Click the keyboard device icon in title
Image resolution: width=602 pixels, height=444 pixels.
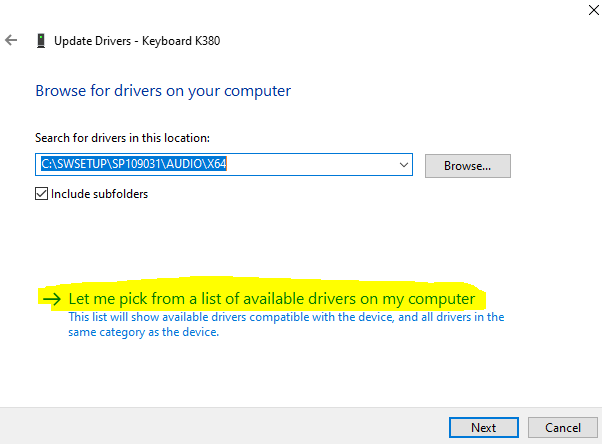click(40, 41)
